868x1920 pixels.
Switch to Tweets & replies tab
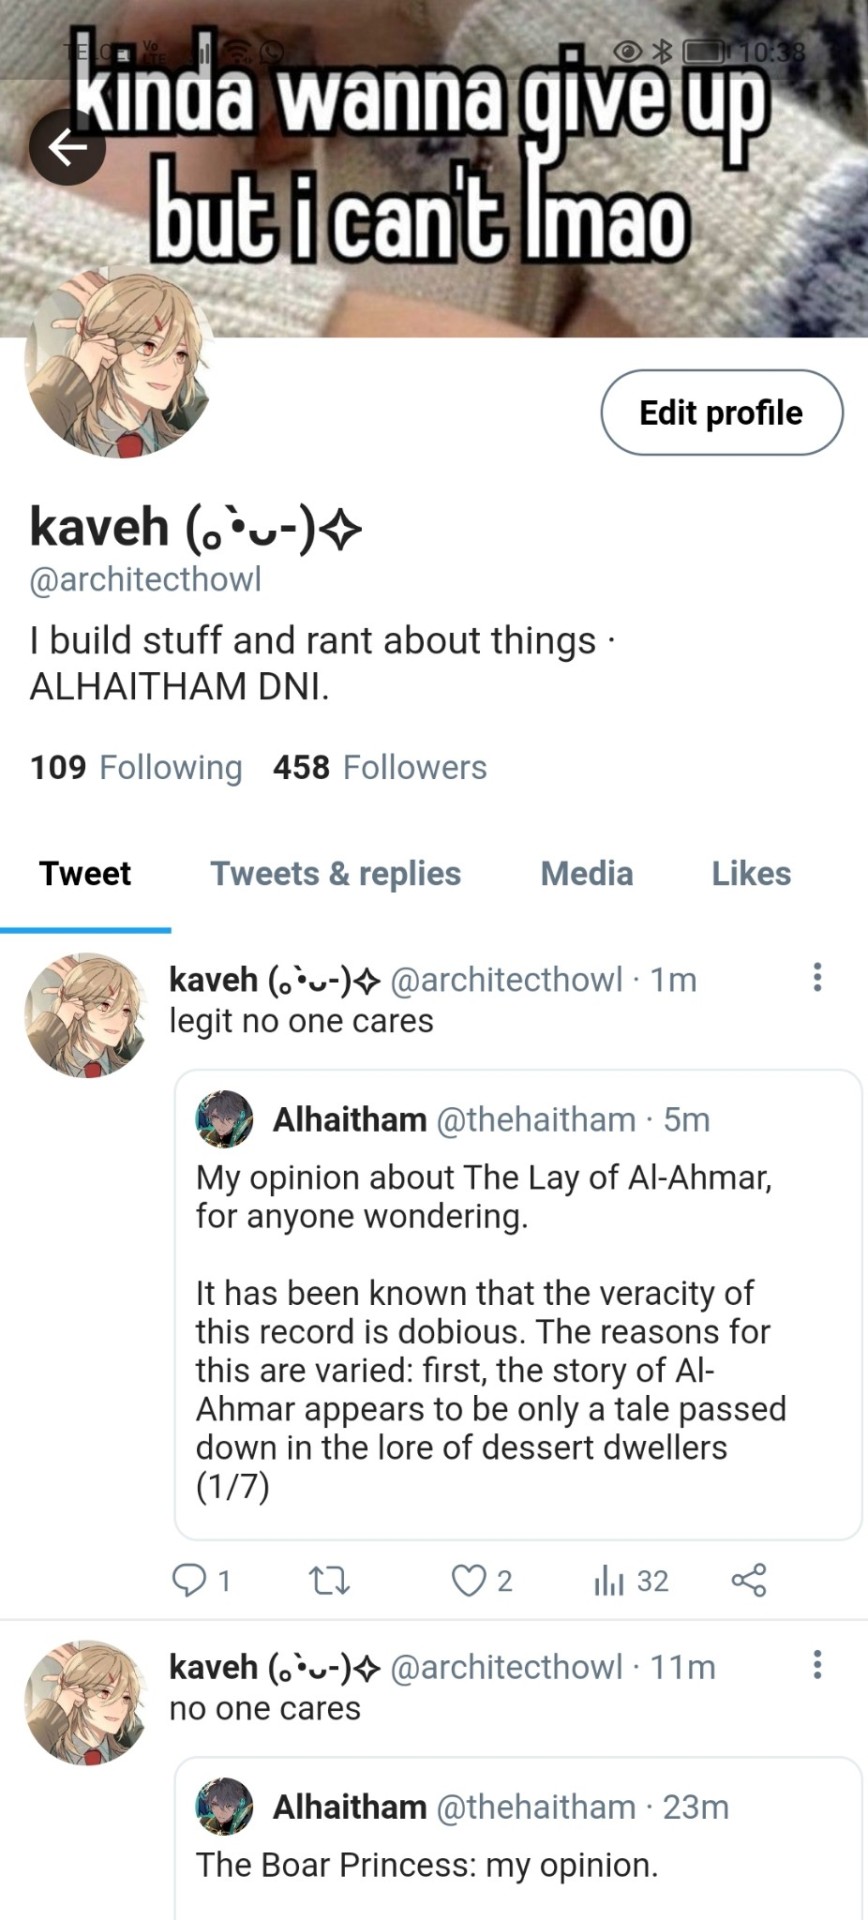(x=335, y=873)
